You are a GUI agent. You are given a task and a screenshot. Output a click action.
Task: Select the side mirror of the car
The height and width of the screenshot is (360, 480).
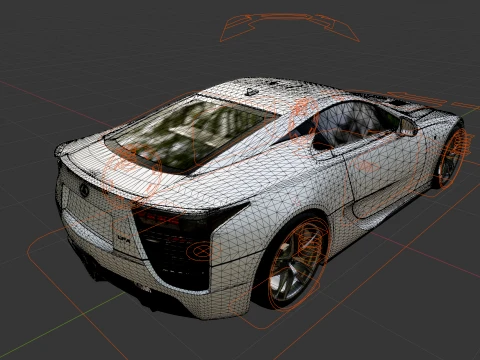tap(408, 127)
